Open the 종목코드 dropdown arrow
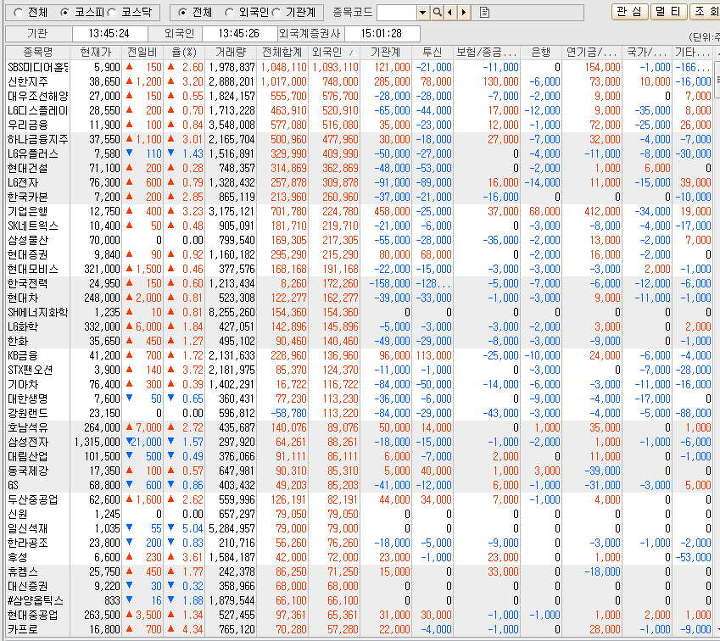Viewport: 720px width, 641px height. 423,12
